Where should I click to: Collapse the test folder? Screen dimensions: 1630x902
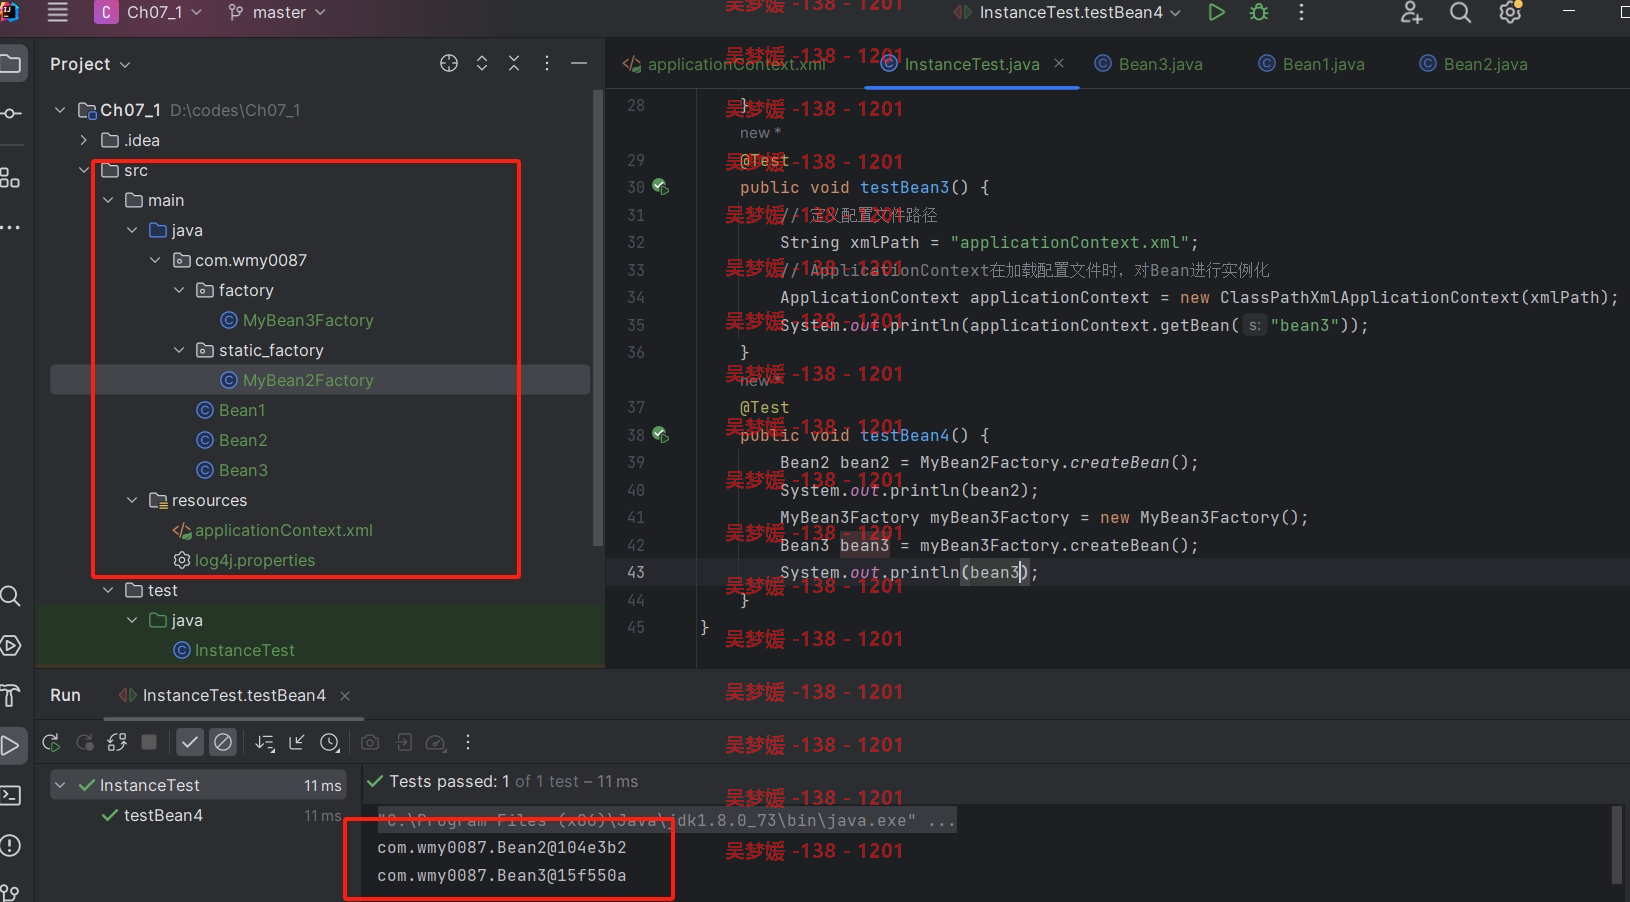pyautogui.click(x=108, y=590)
